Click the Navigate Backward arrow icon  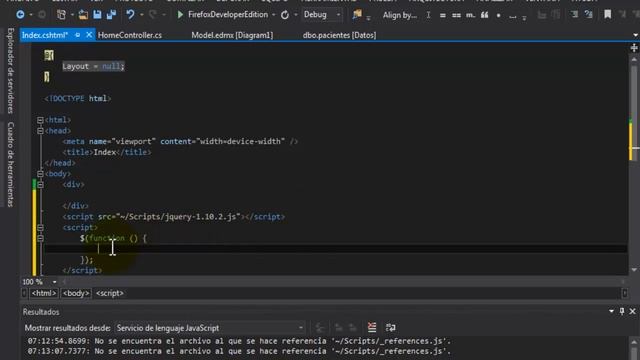point(20,15)
